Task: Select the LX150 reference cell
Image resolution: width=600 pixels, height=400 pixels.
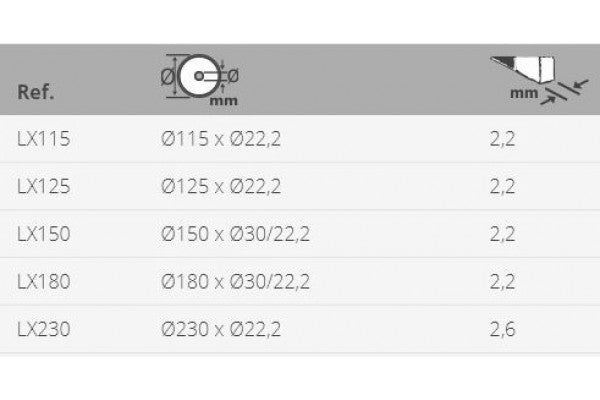Action: 43,235
